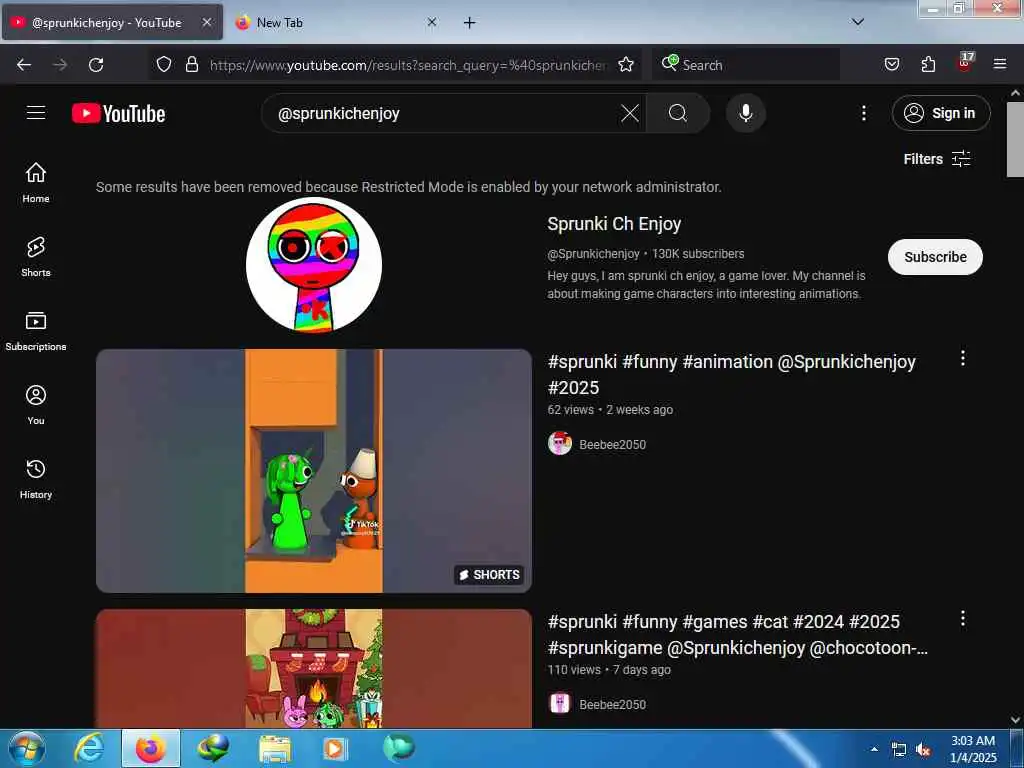1024x768 pixels.
Task: Reload the current page
Action: pyautogui.click(x=96, y=64)
